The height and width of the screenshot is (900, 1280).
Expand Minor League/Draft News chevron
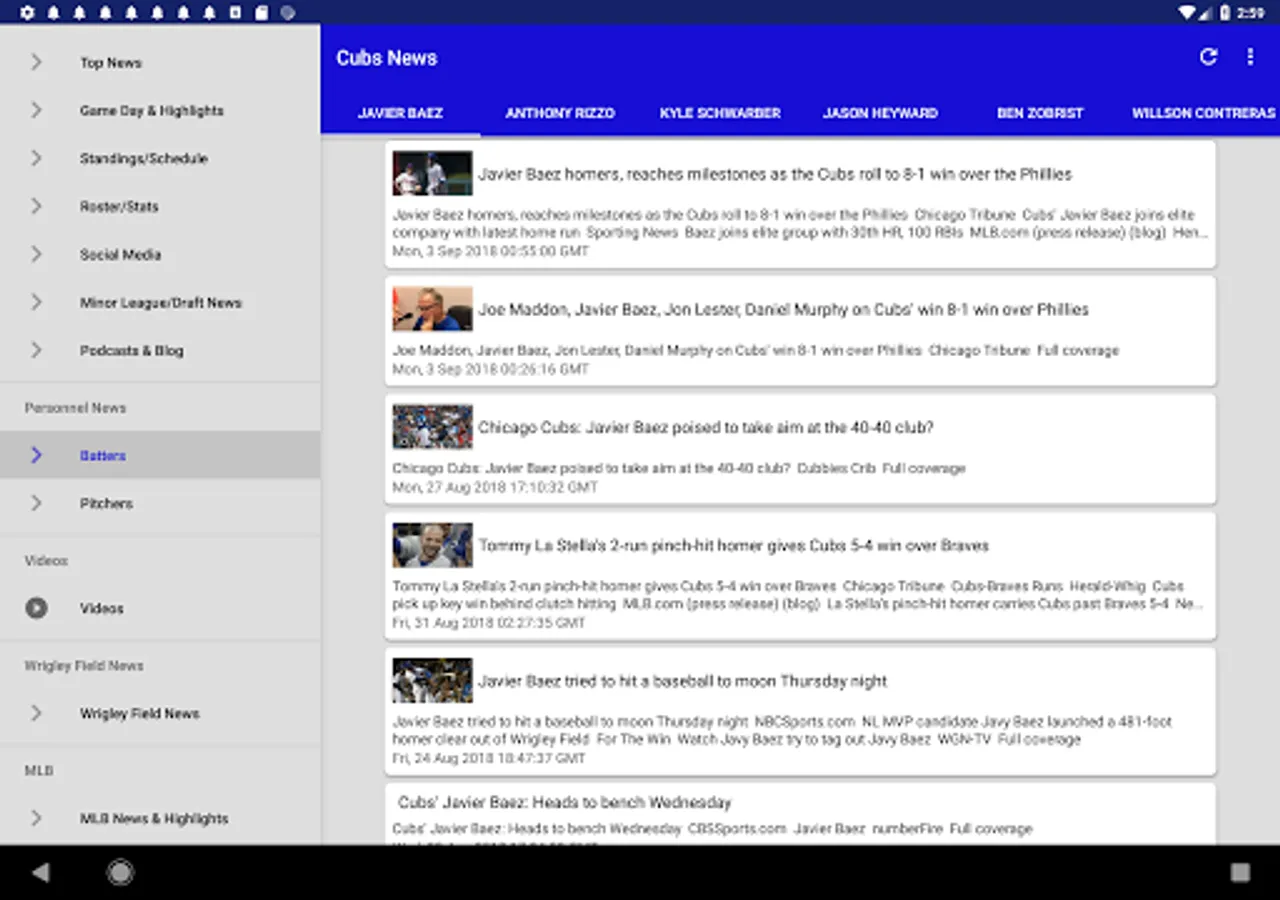[x=36, y=302]
